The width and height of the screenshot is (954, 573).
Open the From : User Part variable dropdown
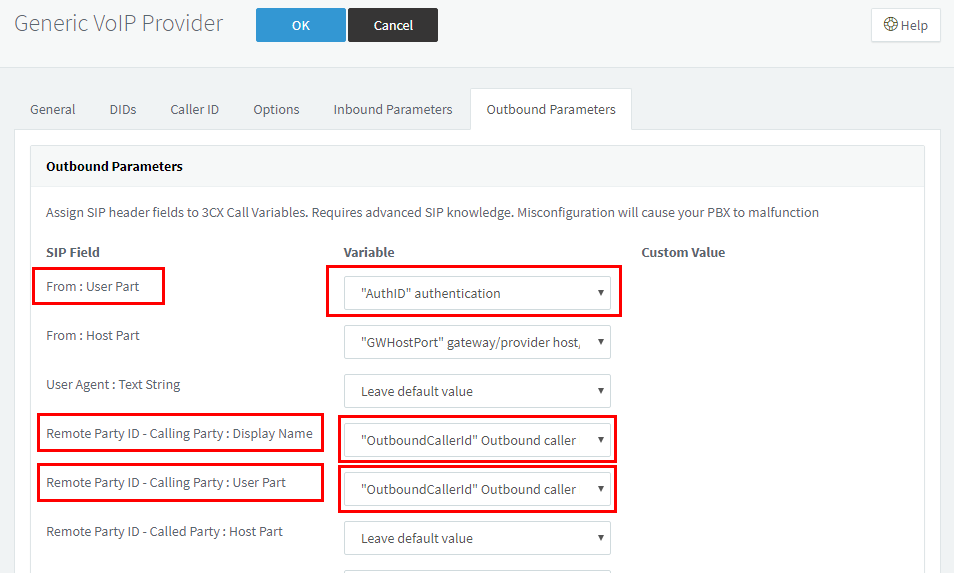(477, 293)
